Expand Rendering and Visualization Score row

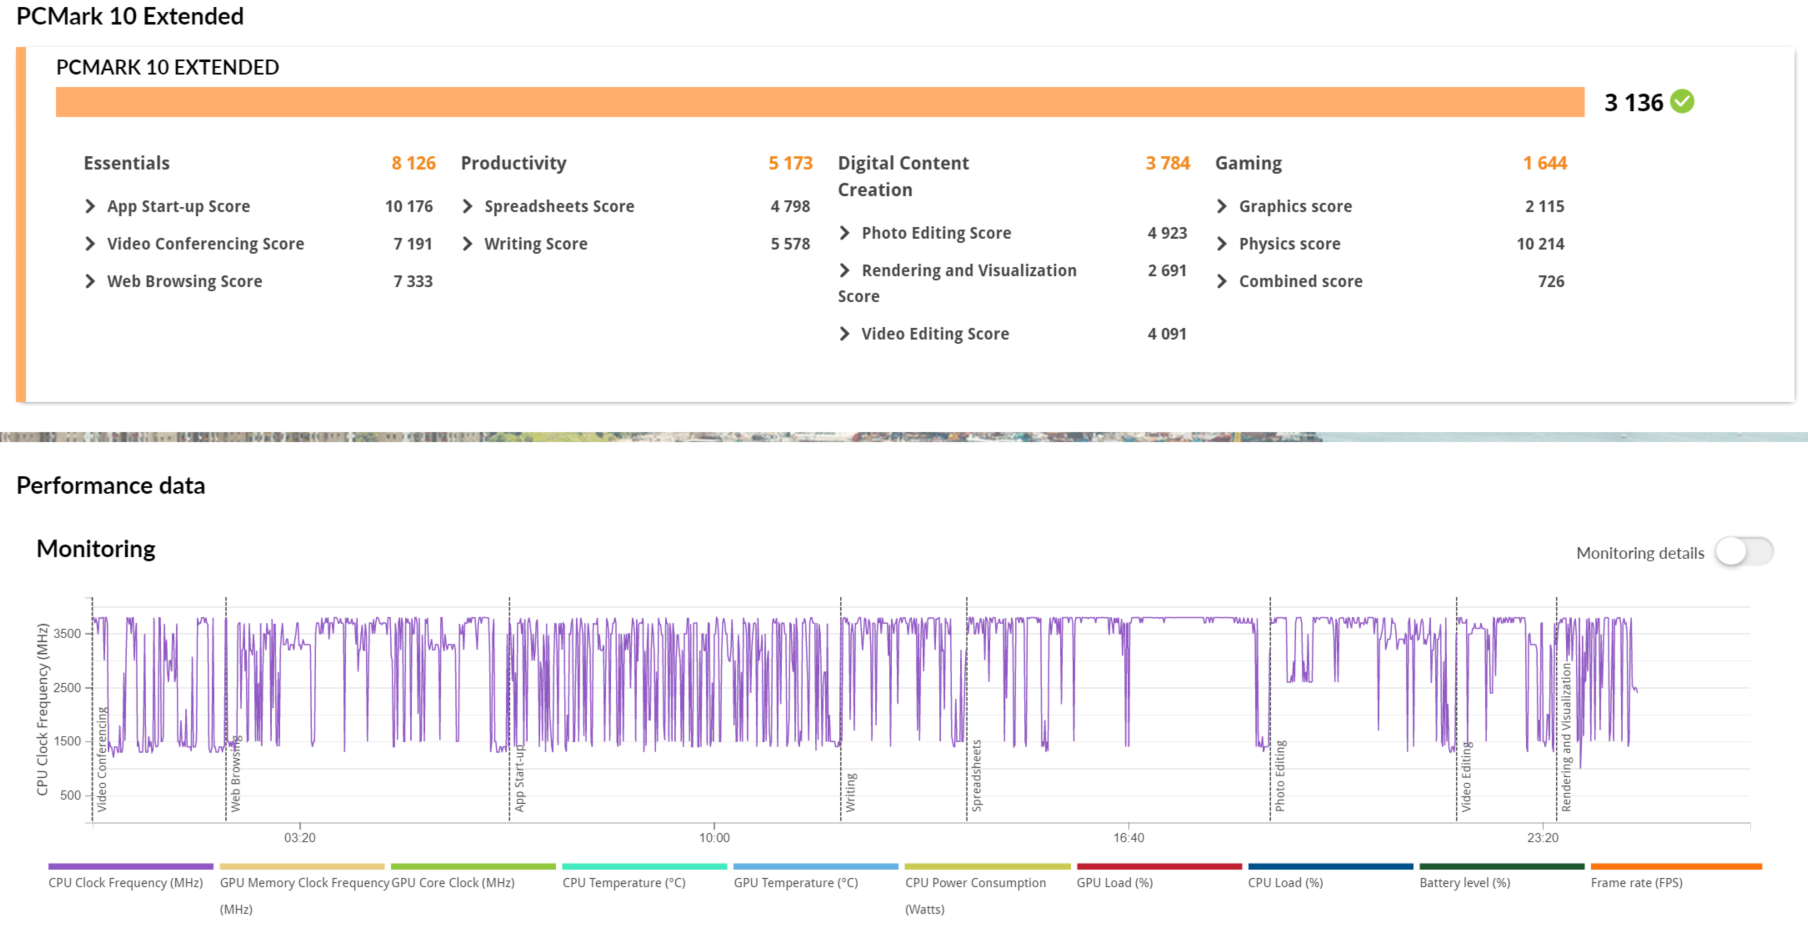845,270
